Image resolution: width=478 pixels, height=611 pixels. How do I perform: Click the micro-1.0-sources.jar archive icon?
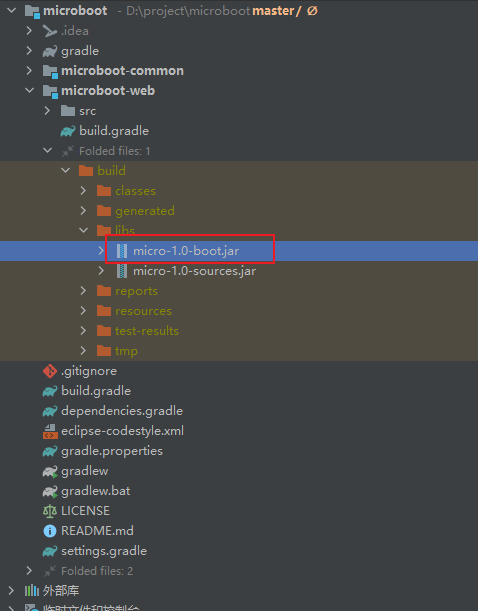point(122,271)
